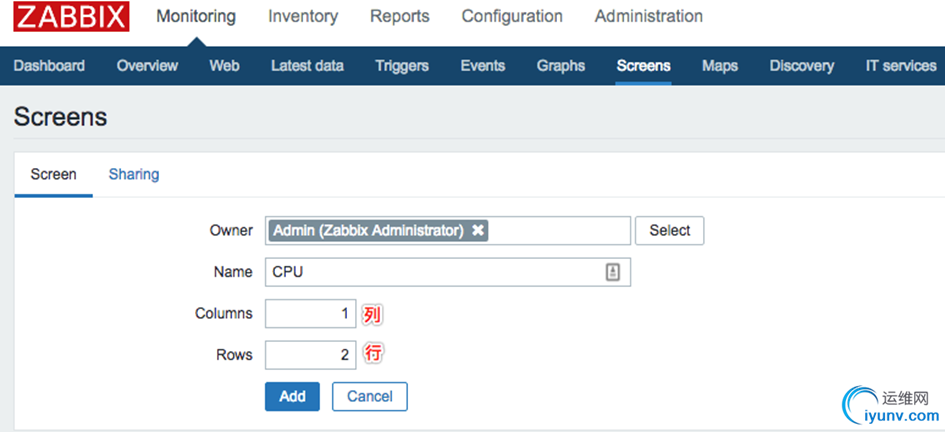Remove Admin owner tag with x icon

pos(478,231)
